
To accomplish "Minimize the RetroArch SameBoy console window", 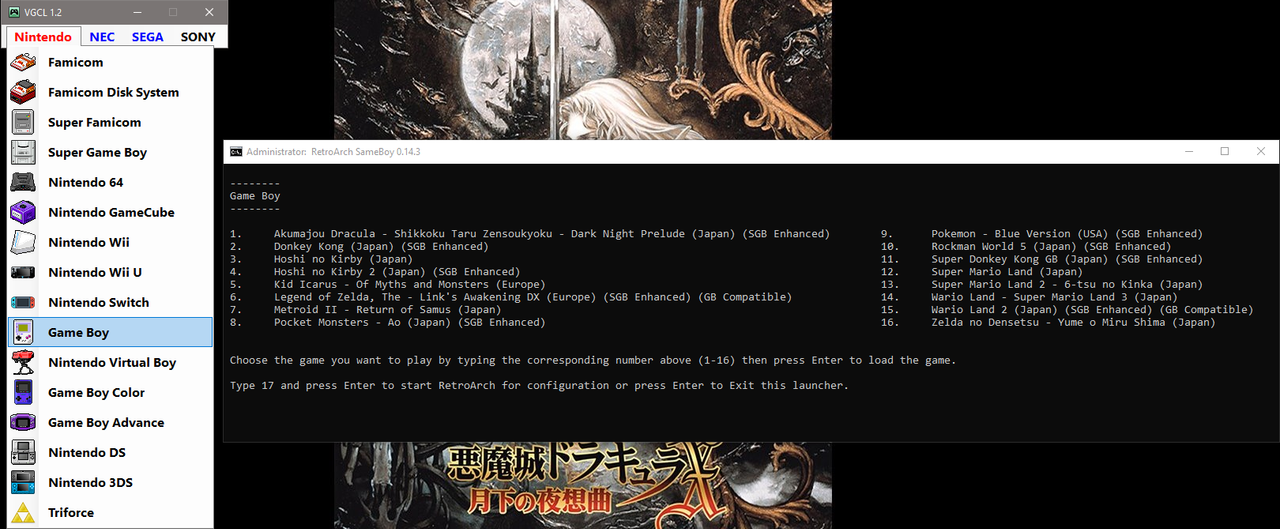I will pos(1189,151).
